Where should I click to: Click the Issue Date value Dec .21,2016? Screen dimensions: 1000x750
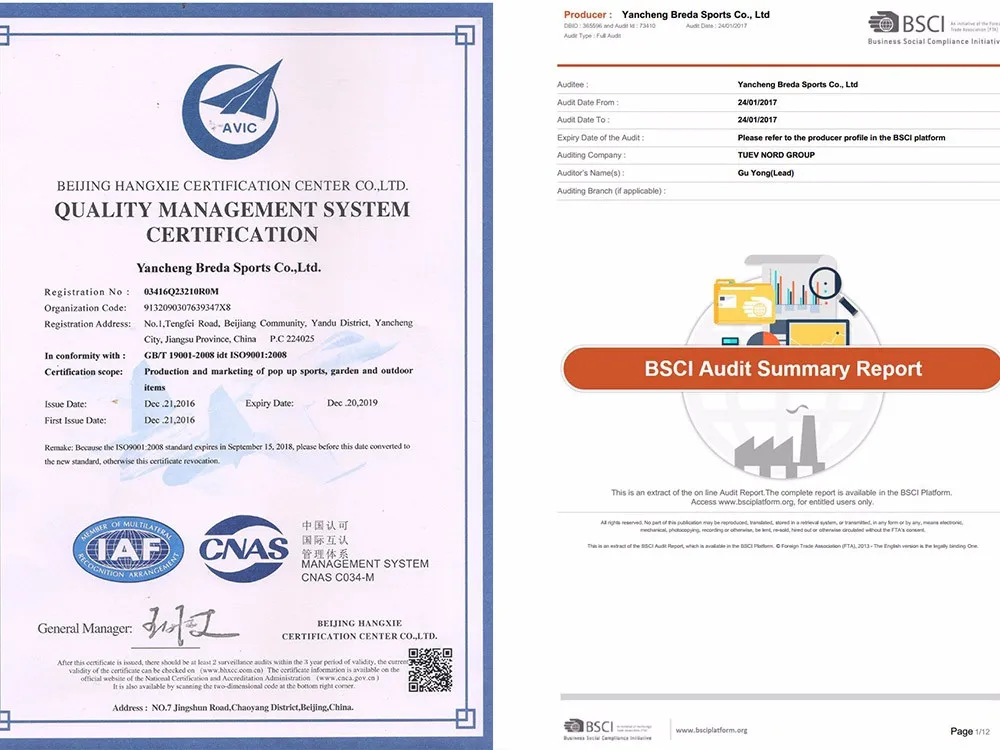coord(170,404)
